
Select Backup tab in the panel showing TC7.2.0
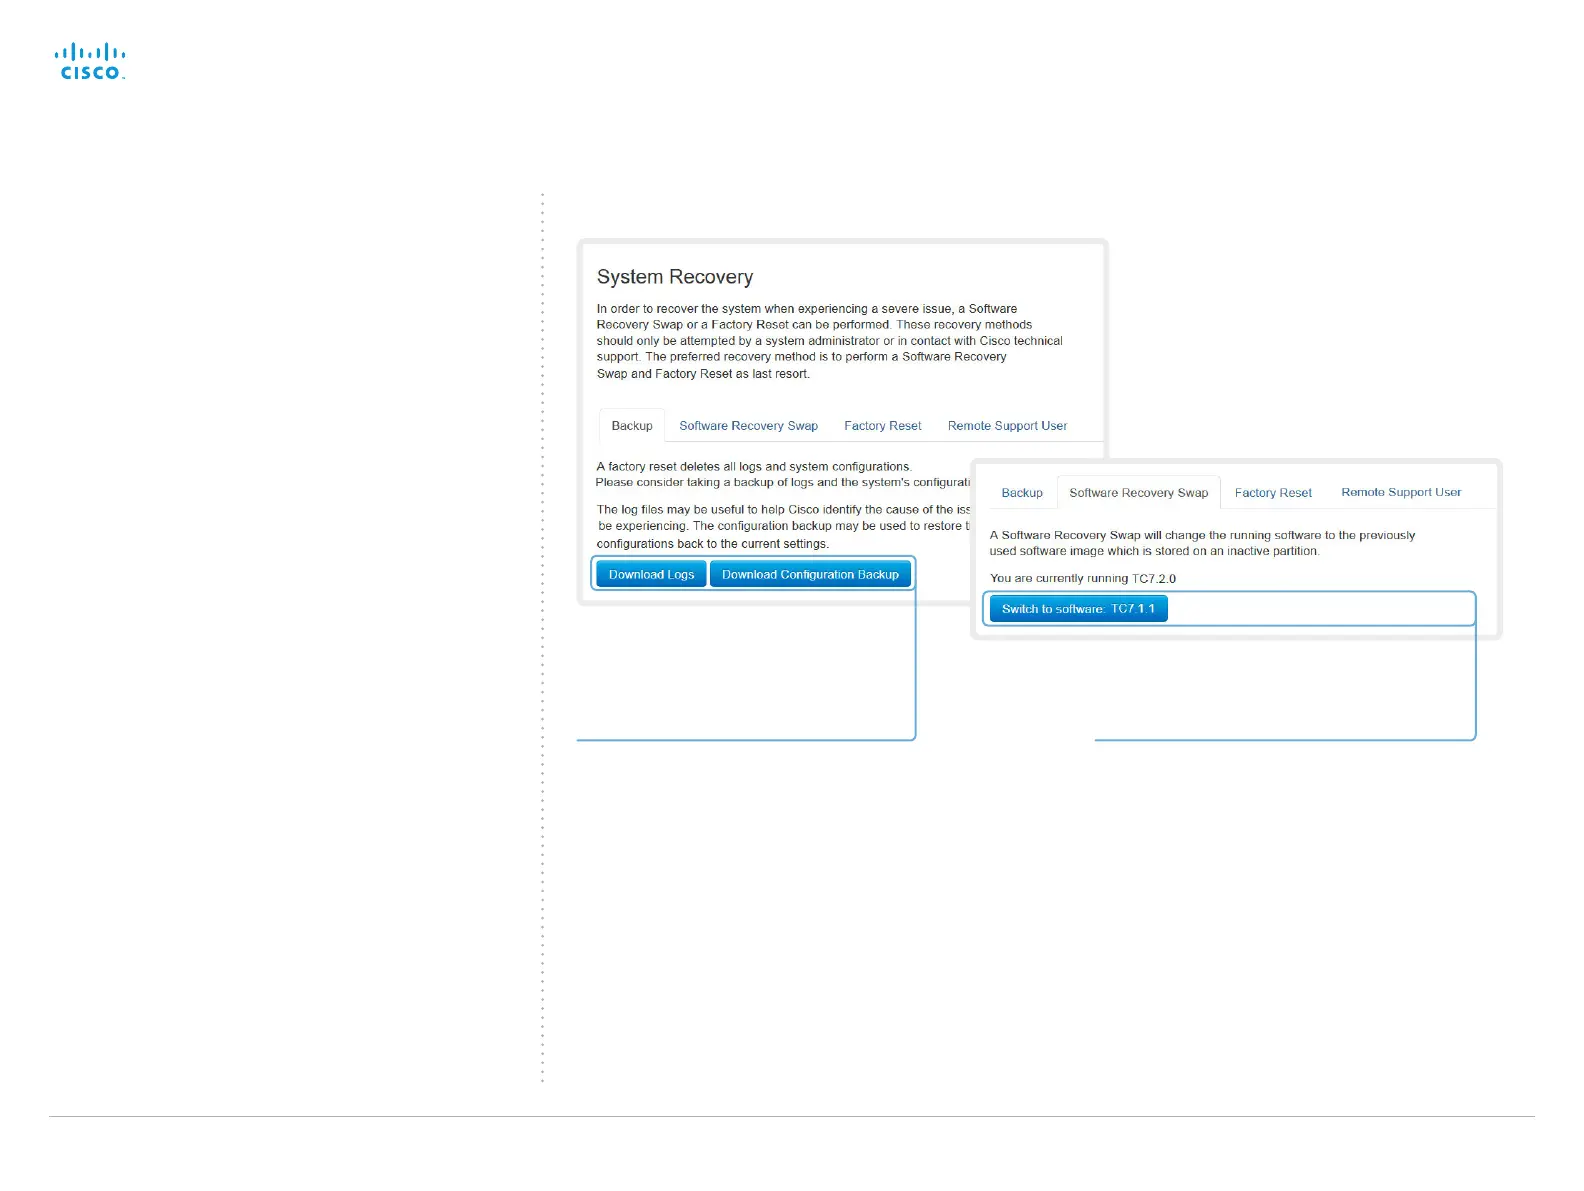(1022, 493)
